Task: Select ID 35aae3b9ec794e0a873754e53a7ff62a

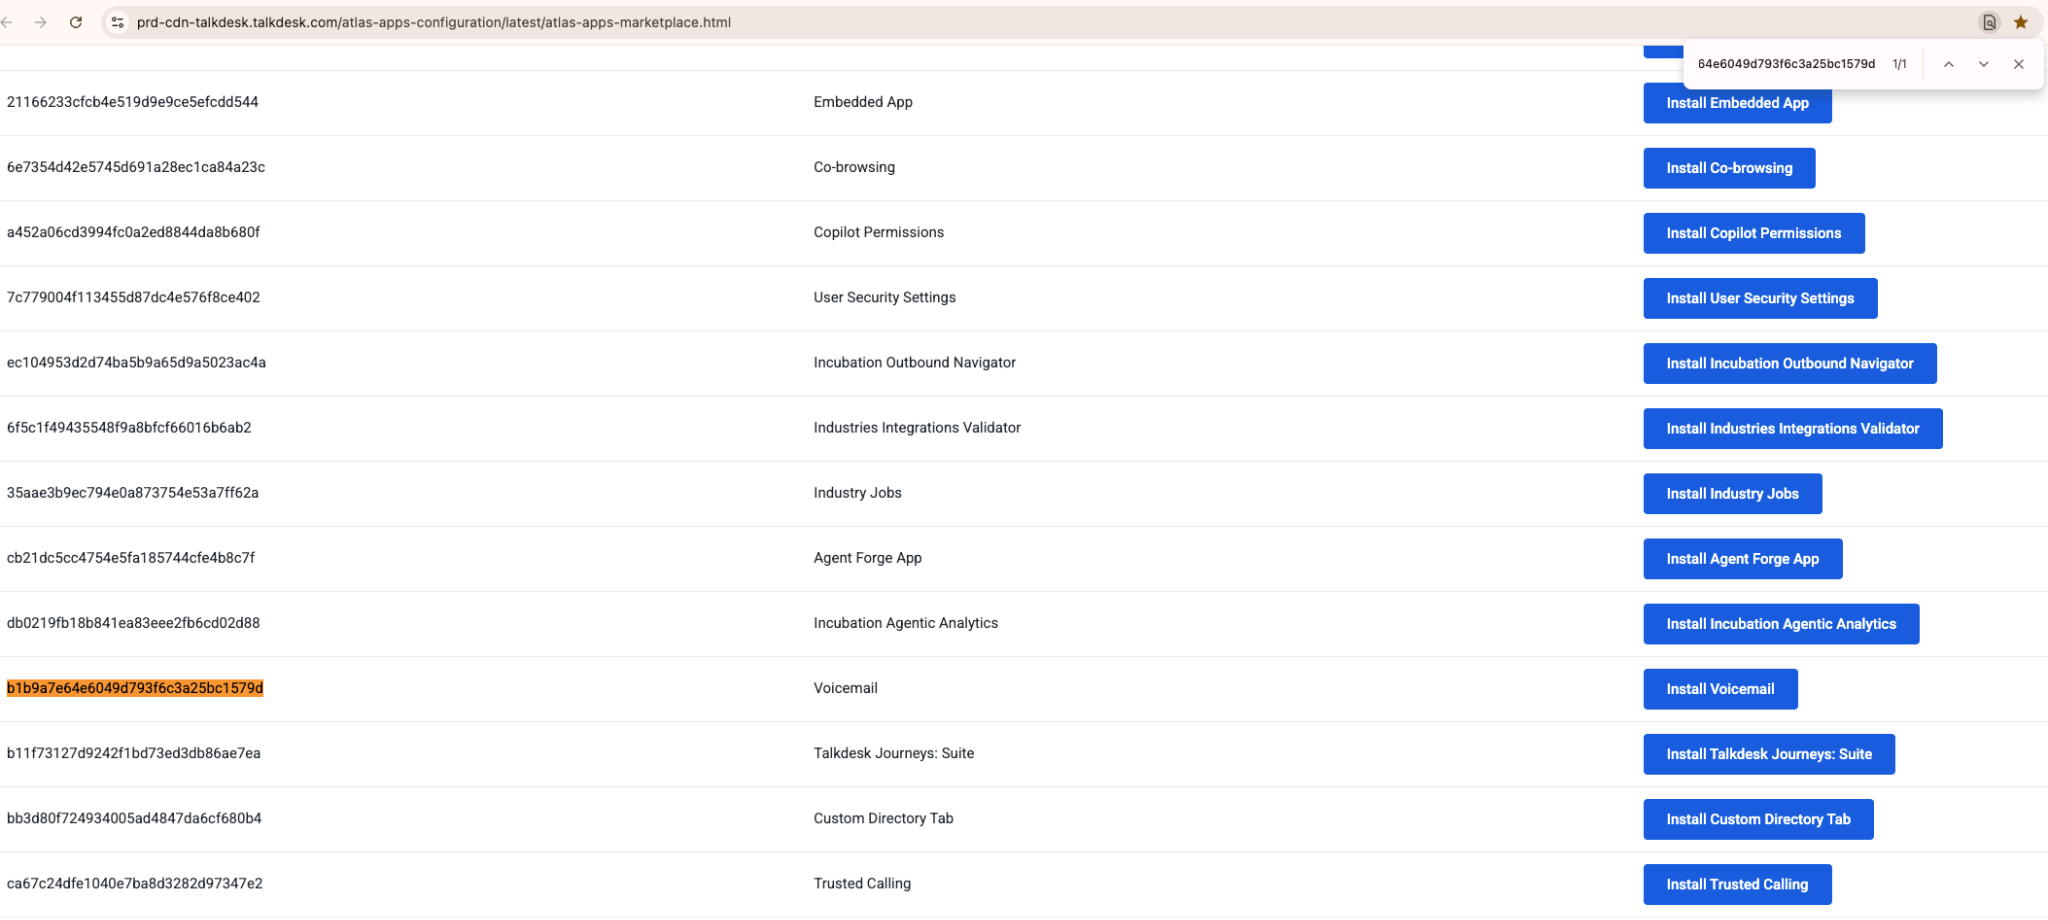Action: 133,492
